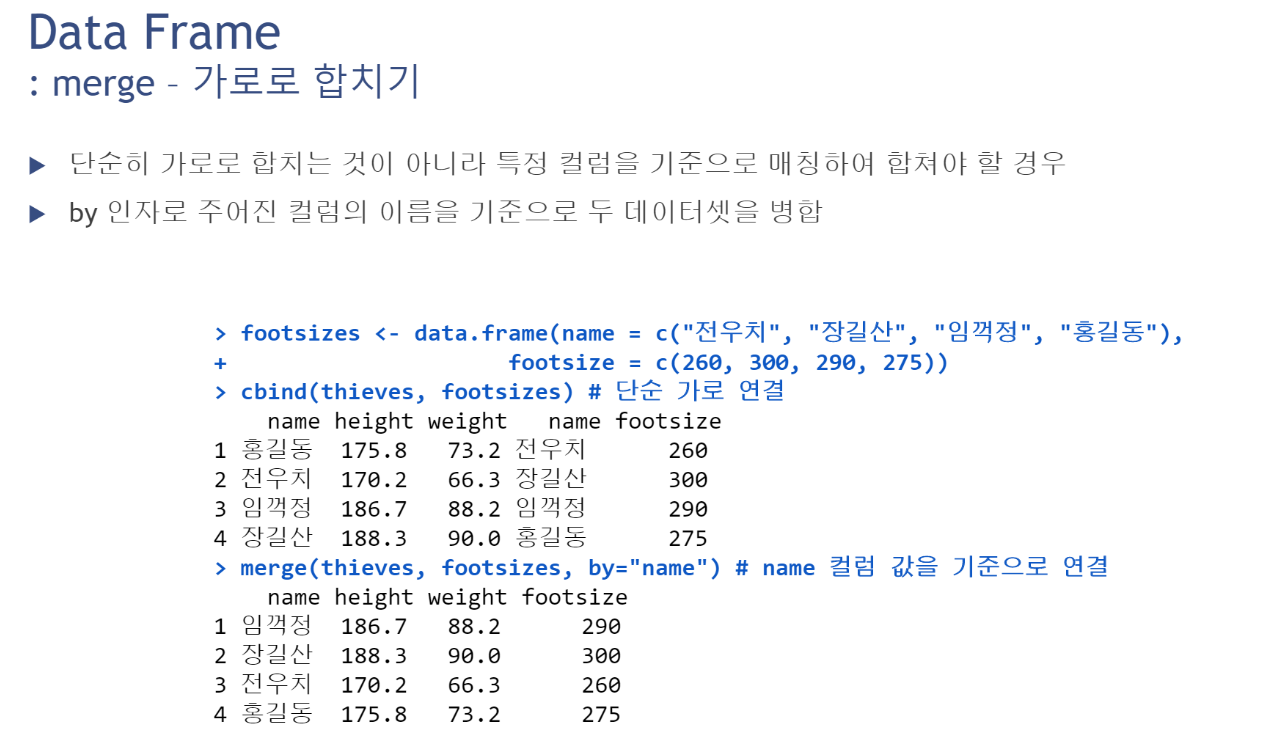Image resolution: width=1262 pixels, height=749 pixels.
Task: Click "275" in cbind output row 4
Action: coord(688,539)
